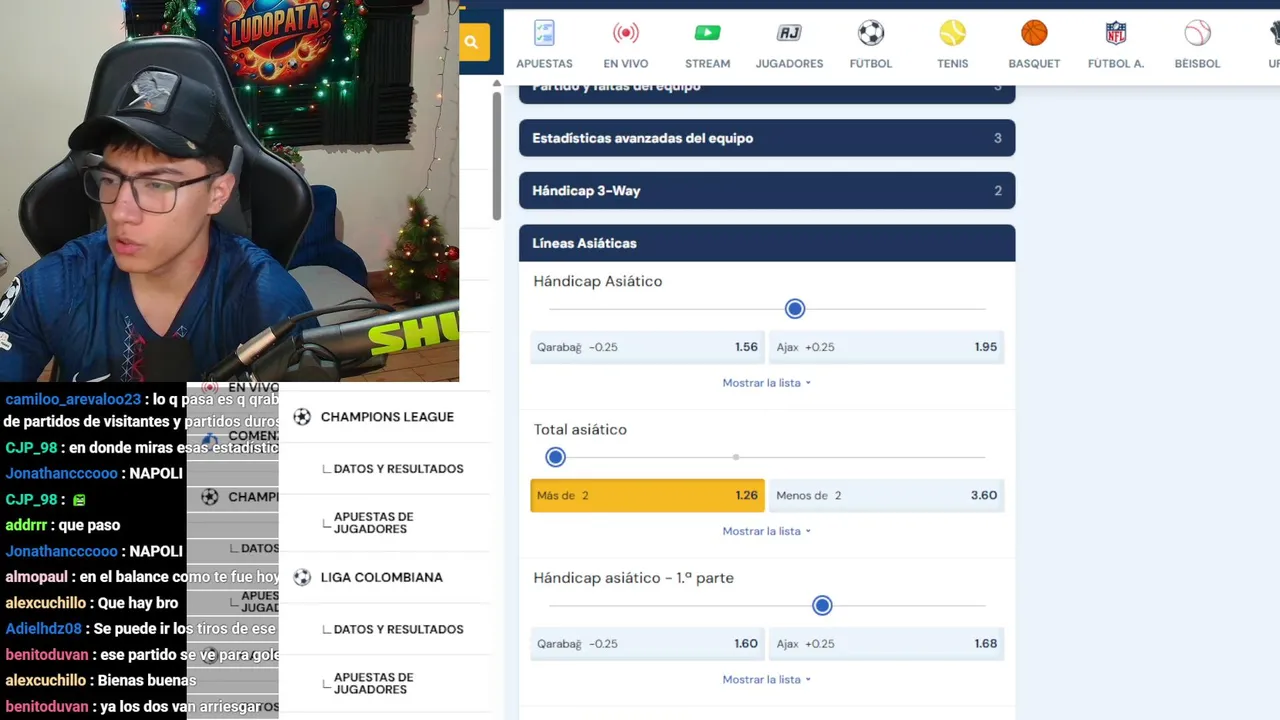The height and width of the screenshot is (720, 1280).
Task: Expand Estadísticas avanzadas del equipo section
Action: tap(767, 138)
